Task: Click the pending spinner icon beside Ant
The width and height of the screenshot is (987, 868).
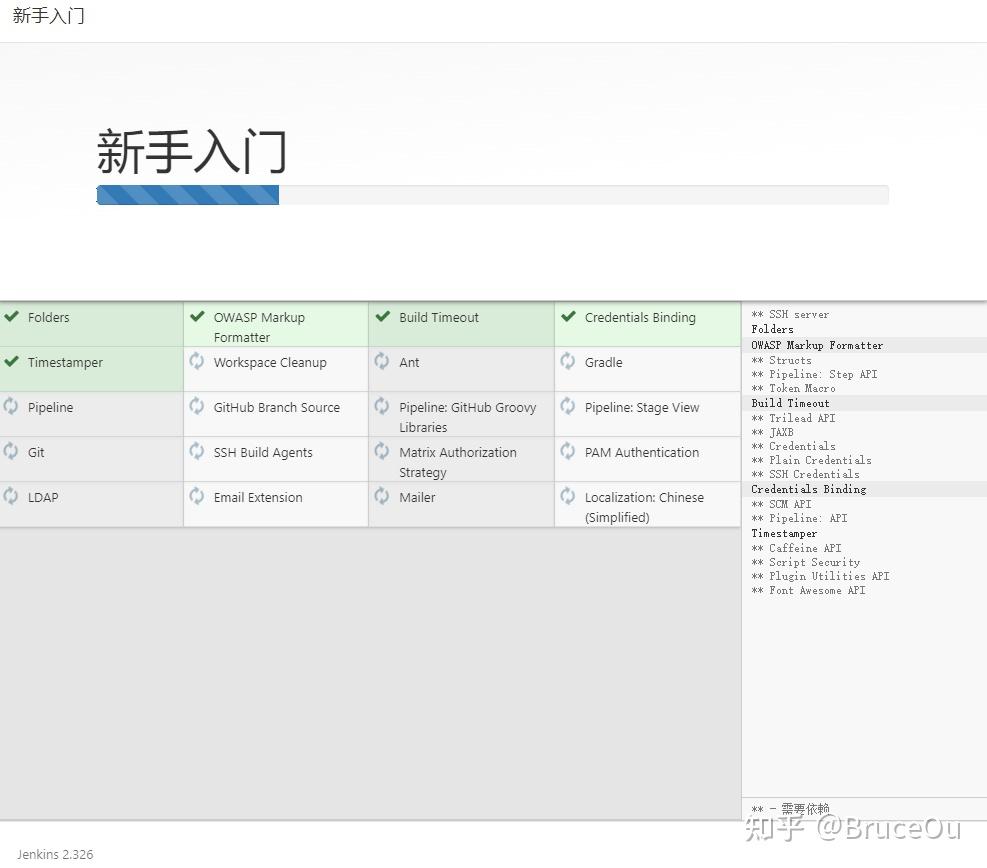Action: 381,361
